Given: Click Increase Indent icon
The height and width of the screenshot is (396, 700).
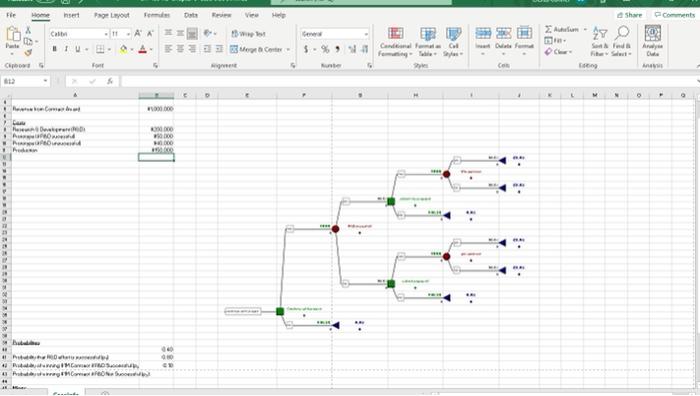Looking at the screenshot, I should pyautogui.click(x=219, y=49).
